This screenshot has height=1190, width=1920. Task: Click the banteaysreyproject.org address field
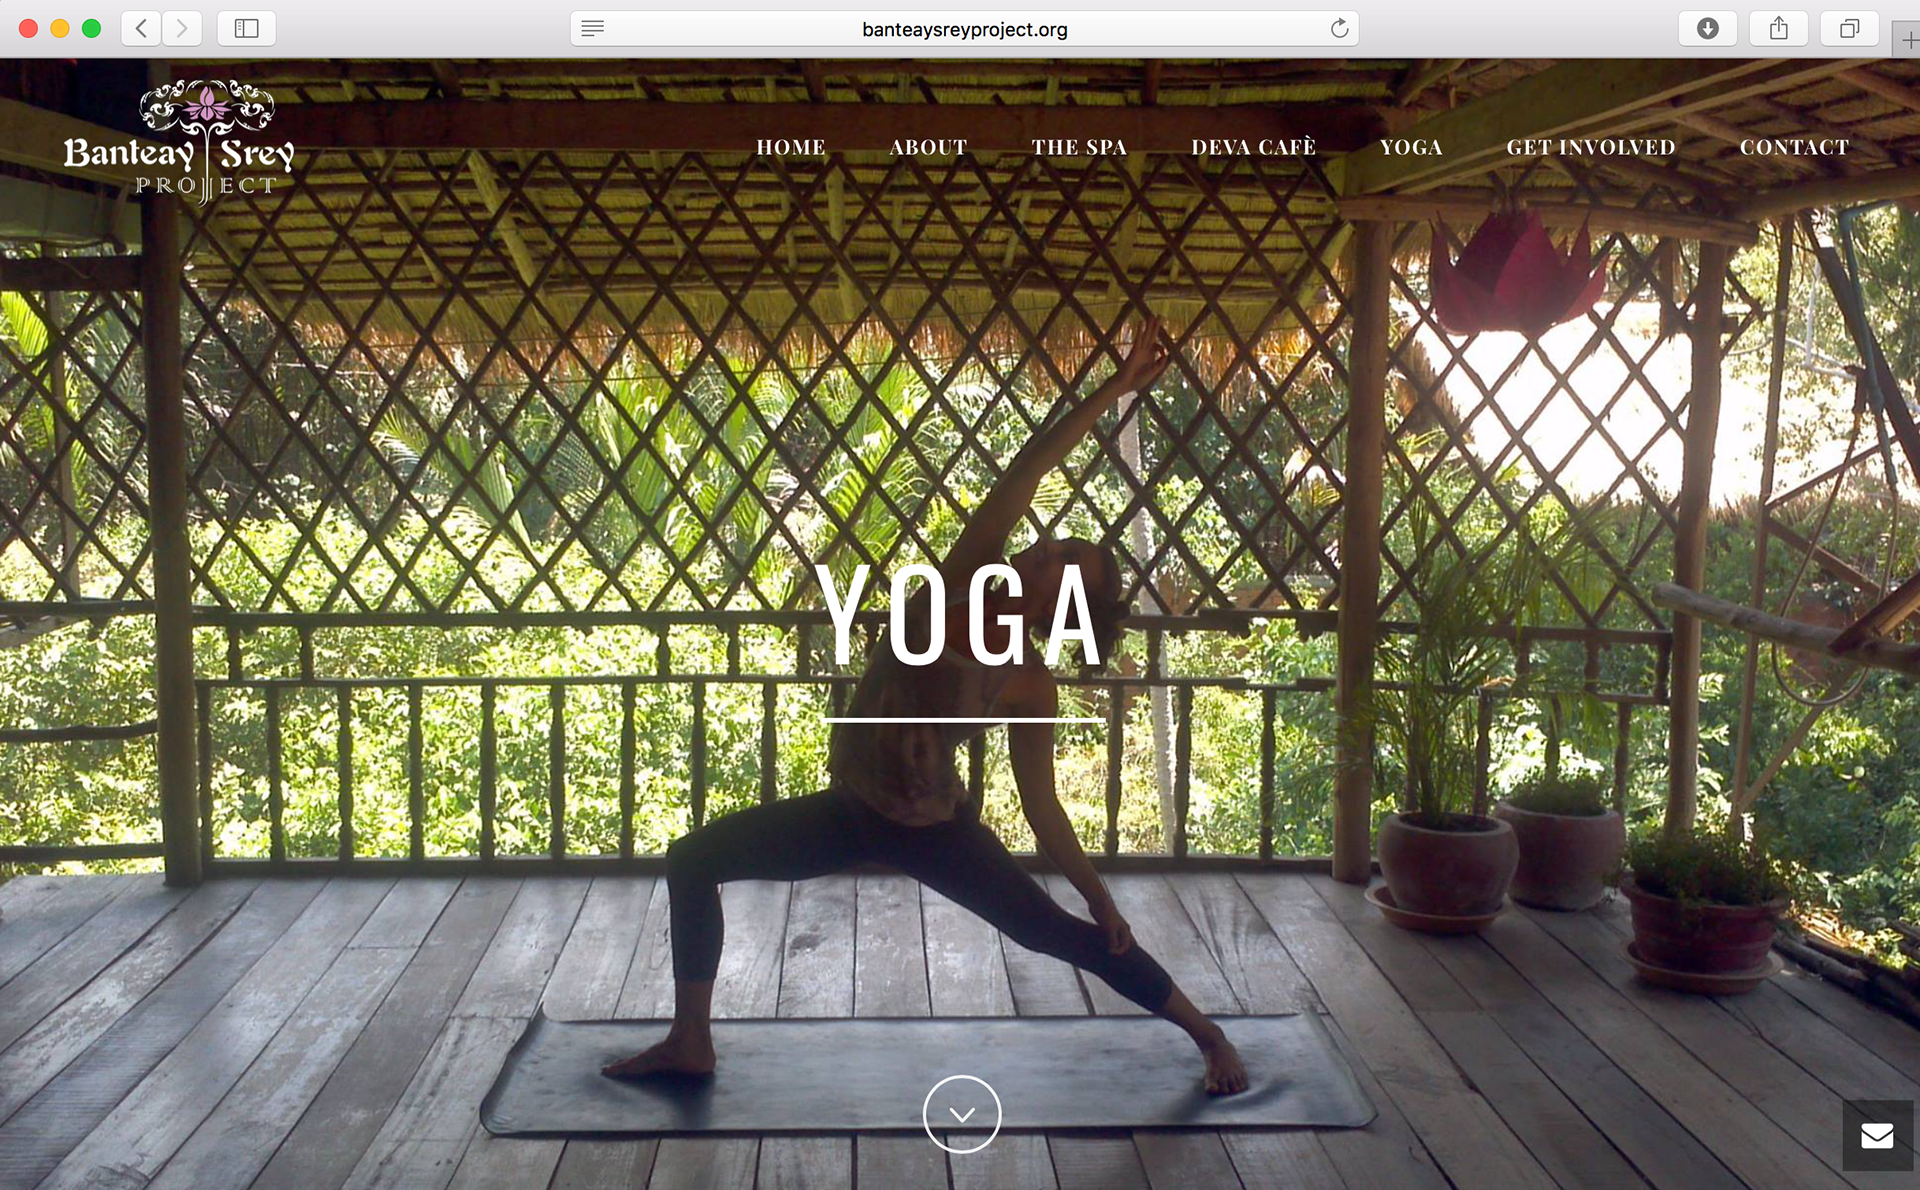pyautogui.click(x=964, y=29)
